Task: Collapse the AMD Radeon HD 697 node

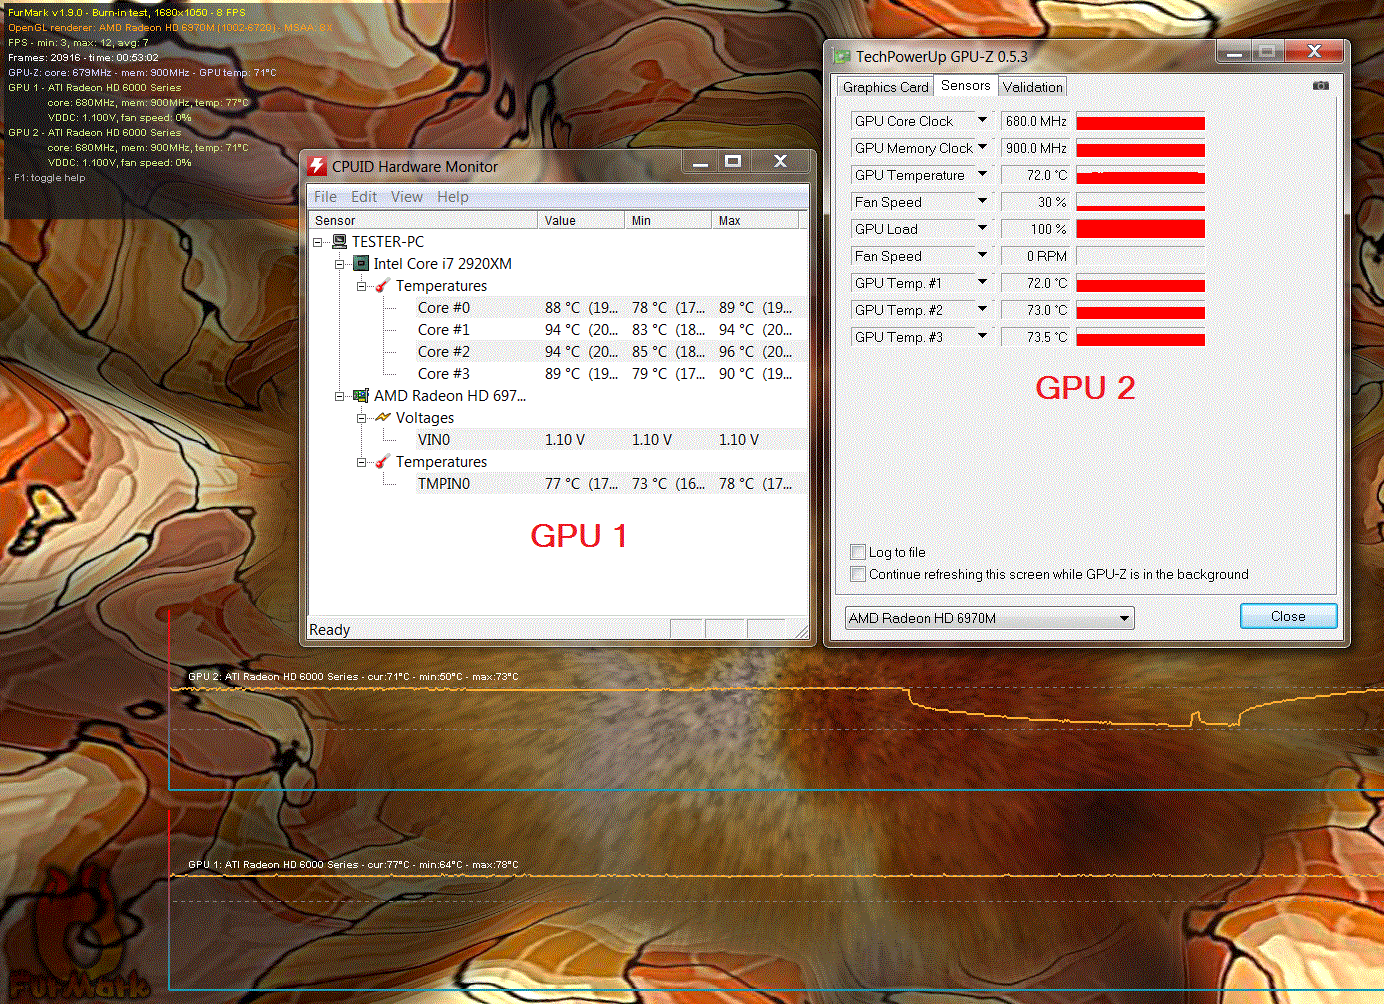Action: point(340,396)
